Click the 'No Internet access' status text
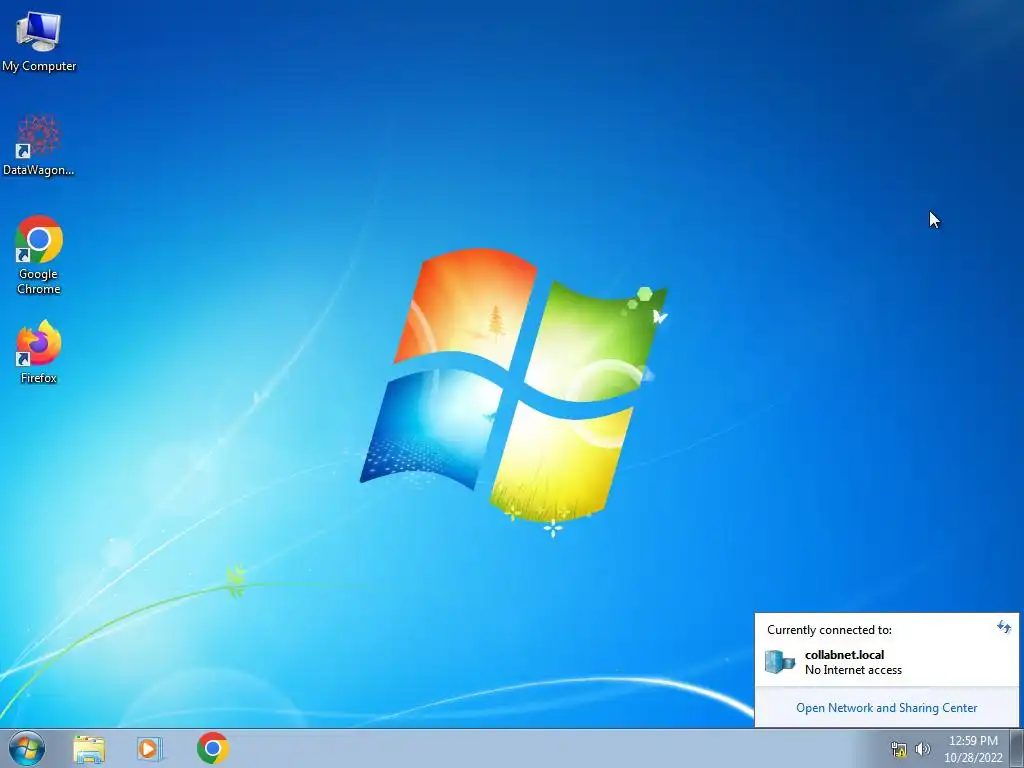 853,670
